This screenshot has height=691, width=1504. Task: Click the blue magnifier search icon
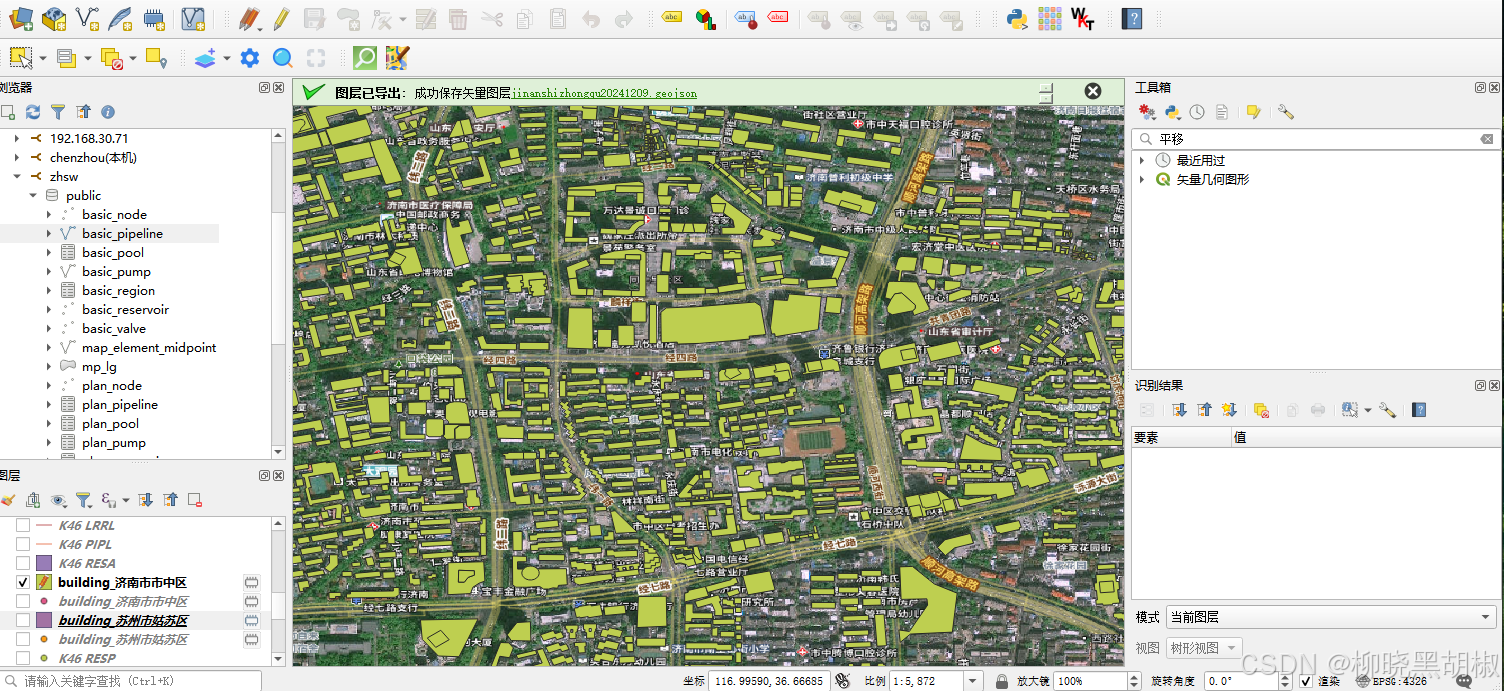coord(283,58)
